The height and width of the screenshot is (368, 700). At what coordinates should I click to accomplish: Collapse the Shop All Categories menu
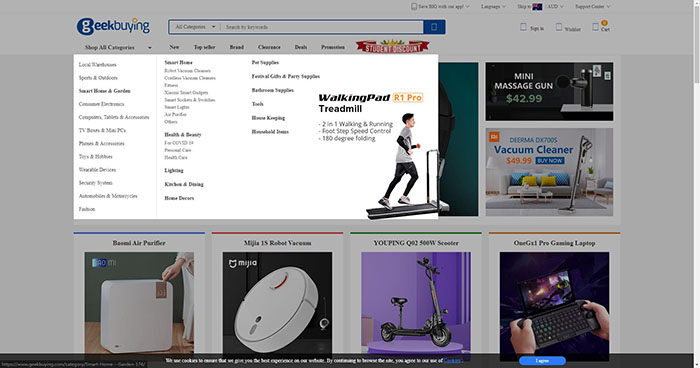pyautogui.click(x=118, y=47)
